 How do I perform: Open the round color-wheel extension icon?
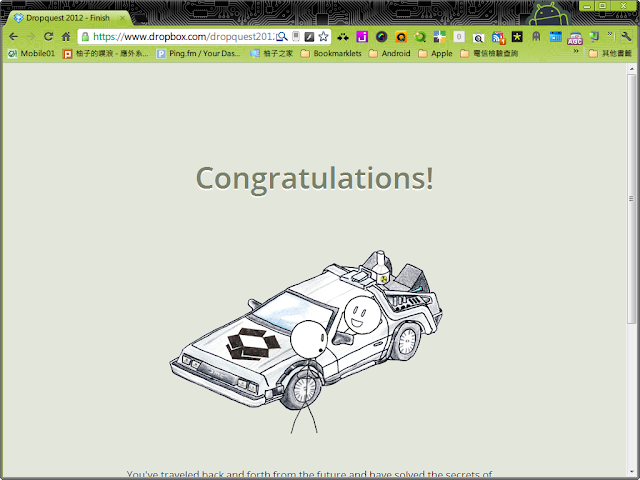click(382, 37)
